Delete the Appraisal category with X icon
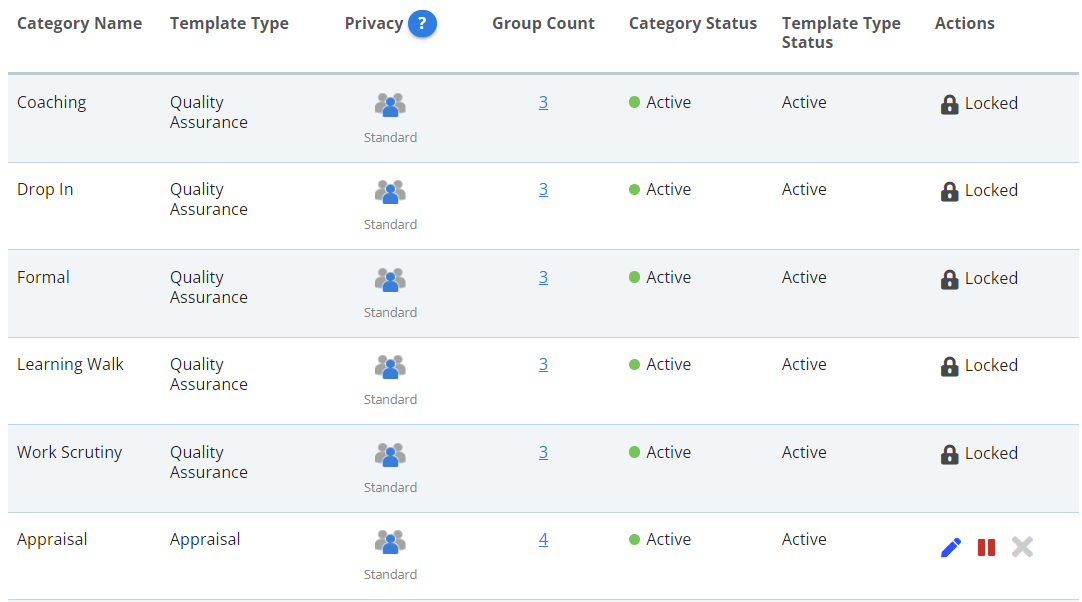This screenshot has height=602, width=1082. pyautogui.click(x=1022, y=547)
